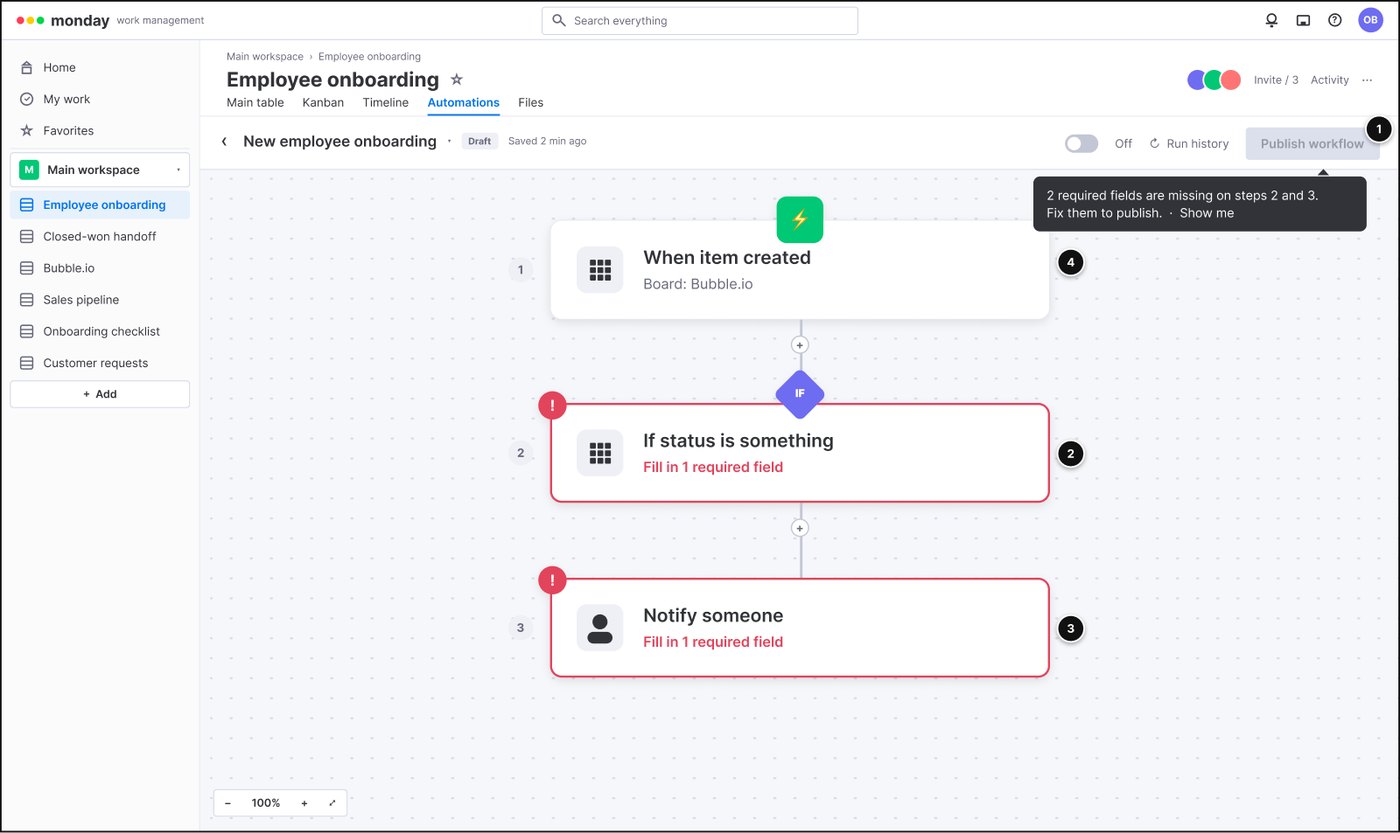Click the Search everything field
1400x833 pixels.
(700, 20)
